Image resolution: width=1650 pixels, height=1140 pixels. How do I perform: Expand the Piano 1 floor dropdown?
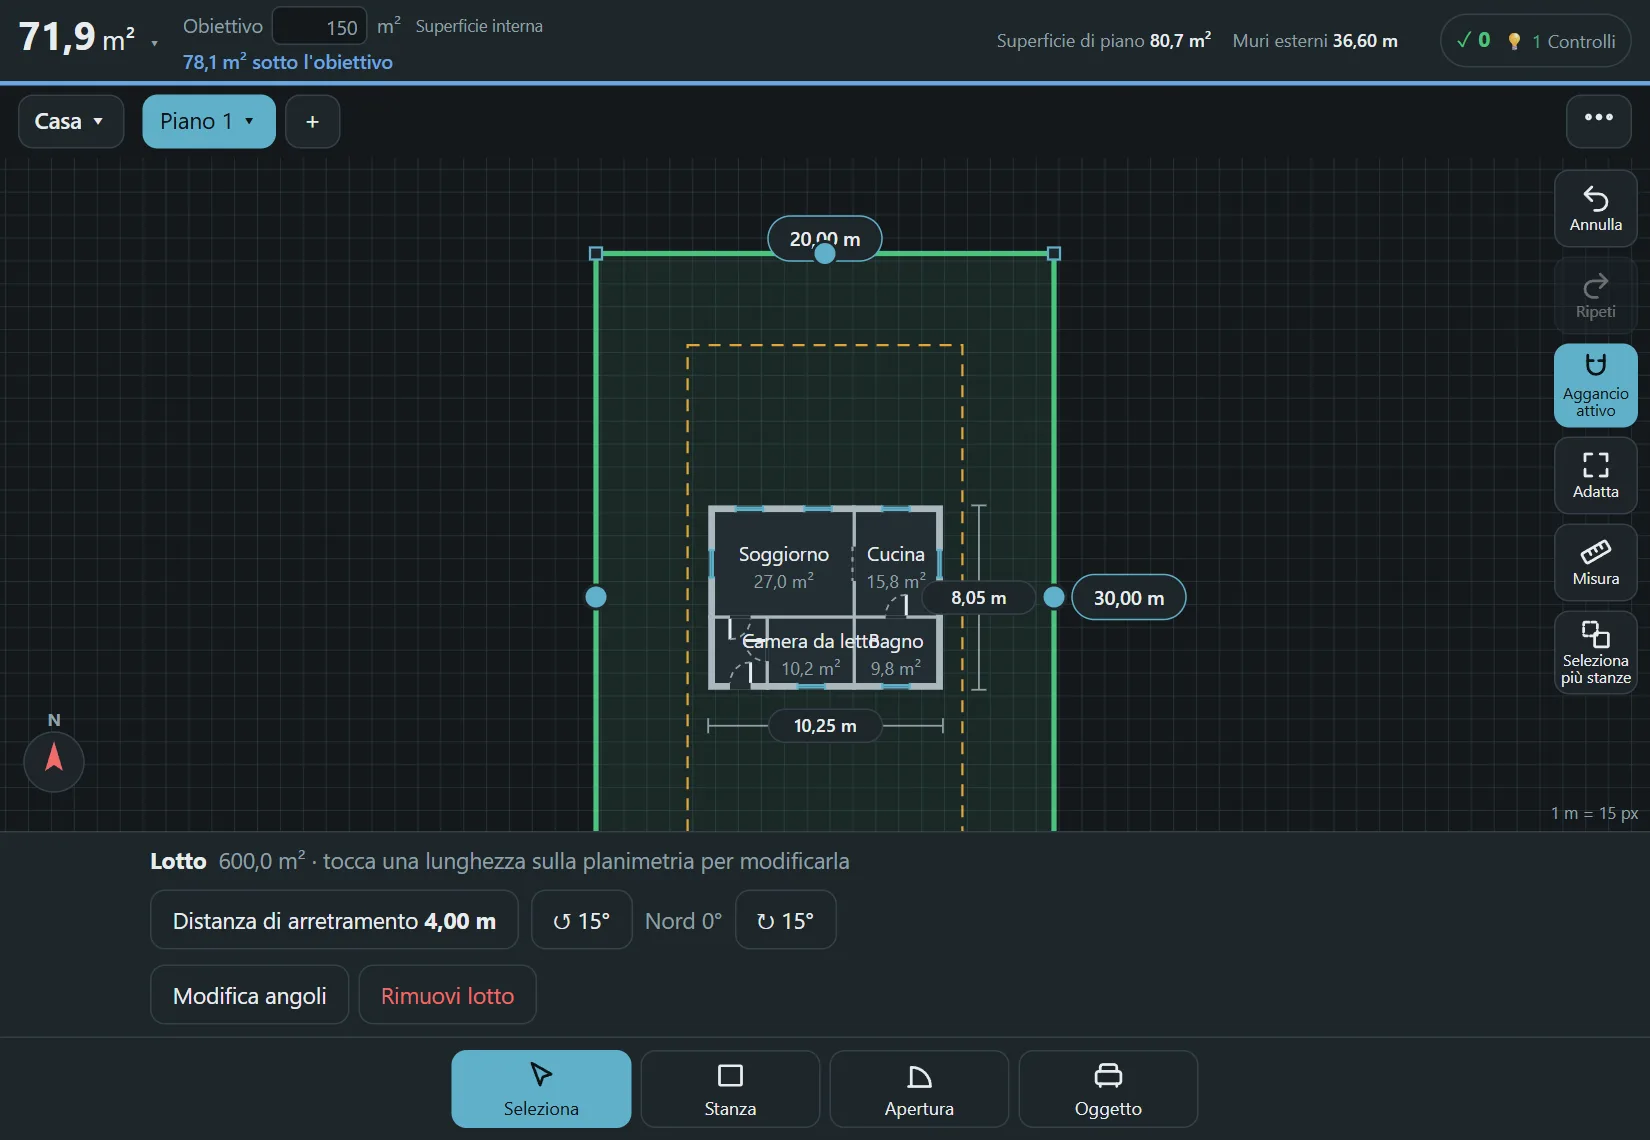coord(209,121)
